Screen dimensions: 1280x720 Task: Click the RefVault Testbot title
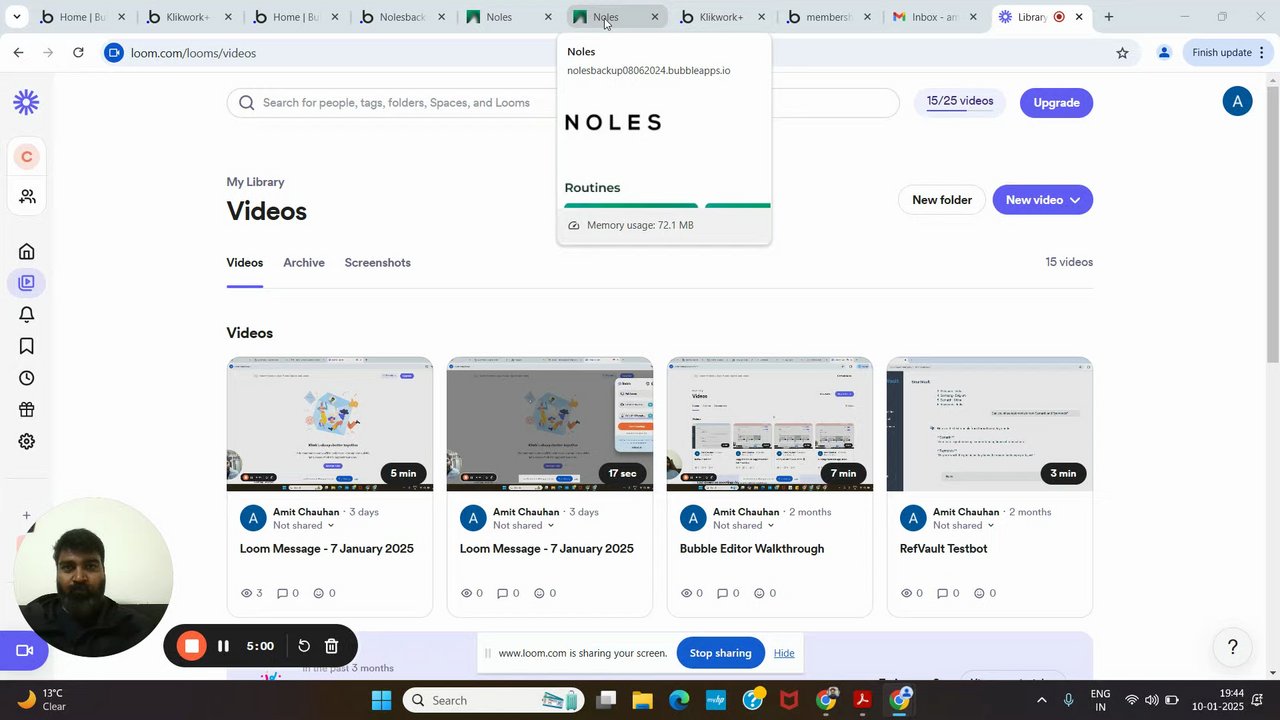pos(943,549)
